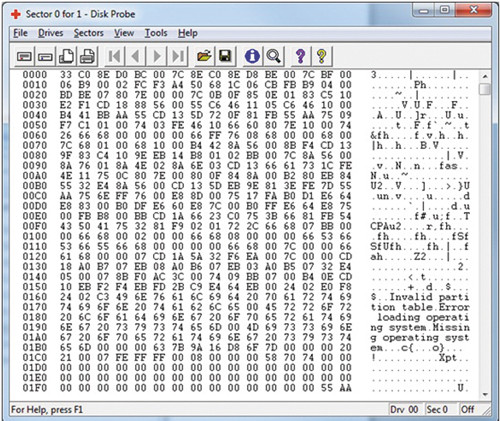Click the purple question mark help icon
Image resolution: width=500 pixels, height=421 pixels.
[300, 56]
